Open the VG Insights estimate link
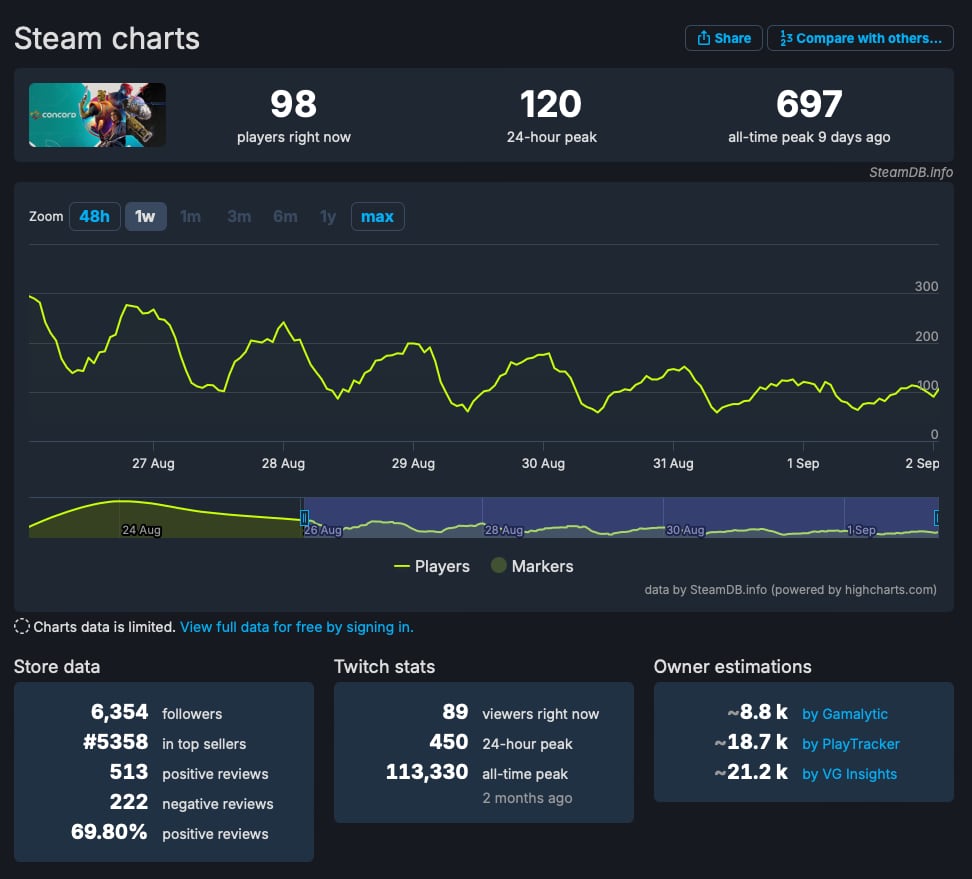 point(849,774)
